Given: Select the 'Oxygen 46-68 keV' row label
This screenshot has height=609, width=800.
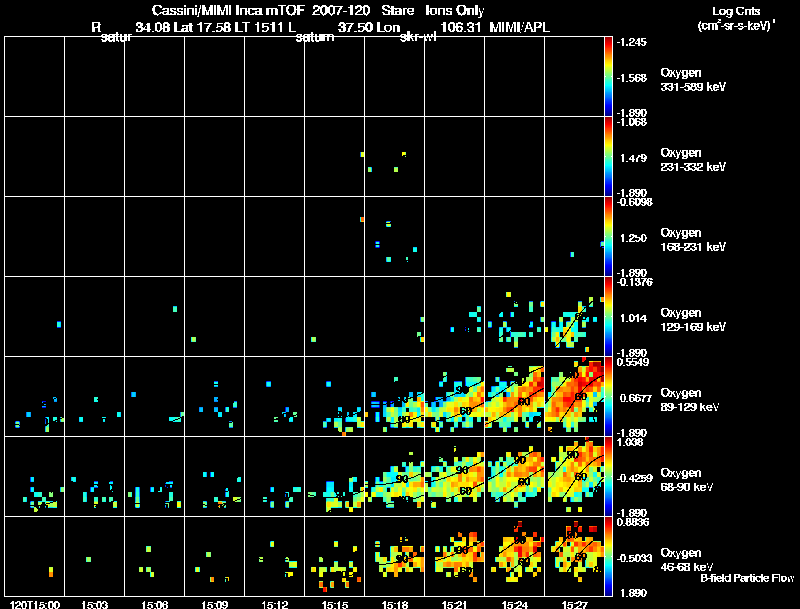Looking at the screenshot, I should 687,560.
